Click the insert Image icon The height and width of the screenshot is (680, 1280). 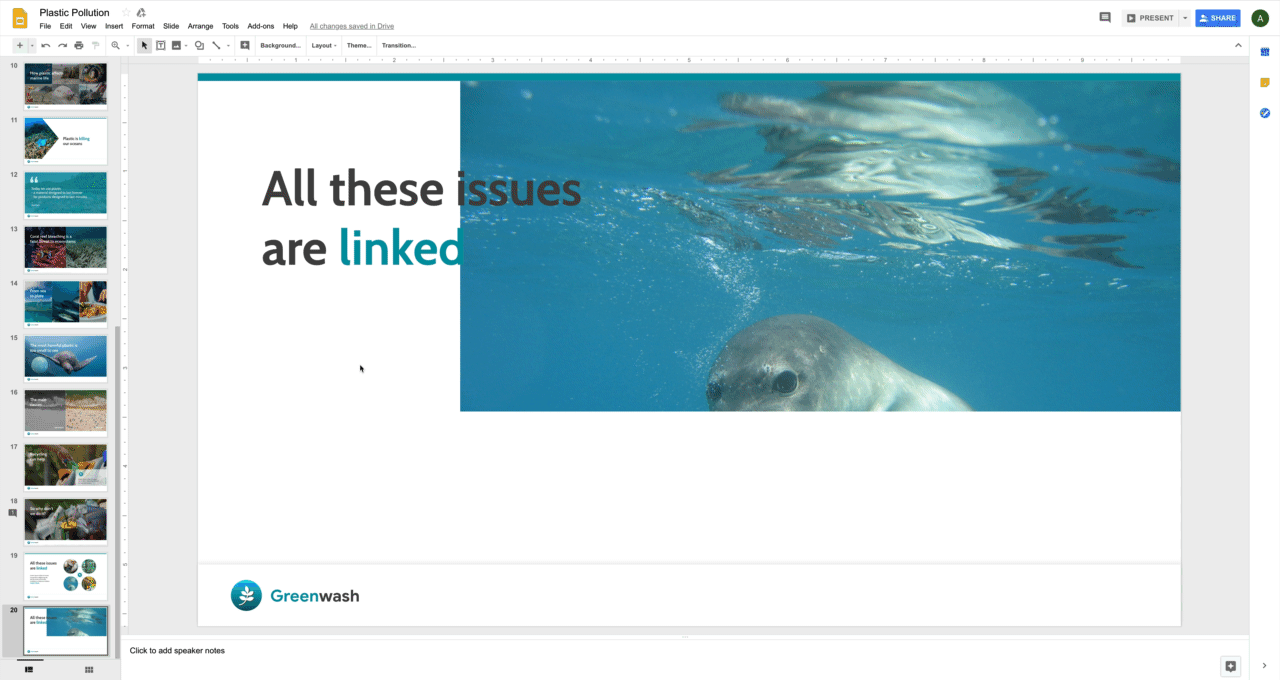click(176, 45)
